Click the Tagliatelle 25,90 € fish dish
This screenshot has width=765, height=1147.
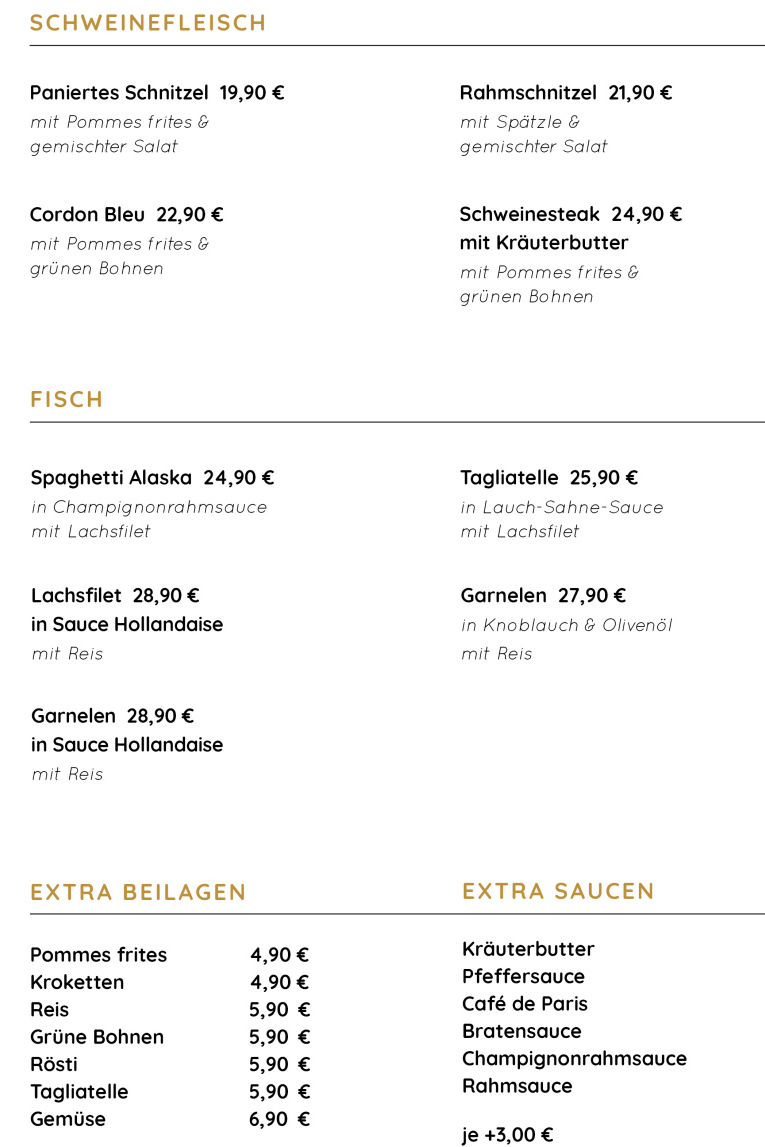pyautogui.click(x=549, y=478)
